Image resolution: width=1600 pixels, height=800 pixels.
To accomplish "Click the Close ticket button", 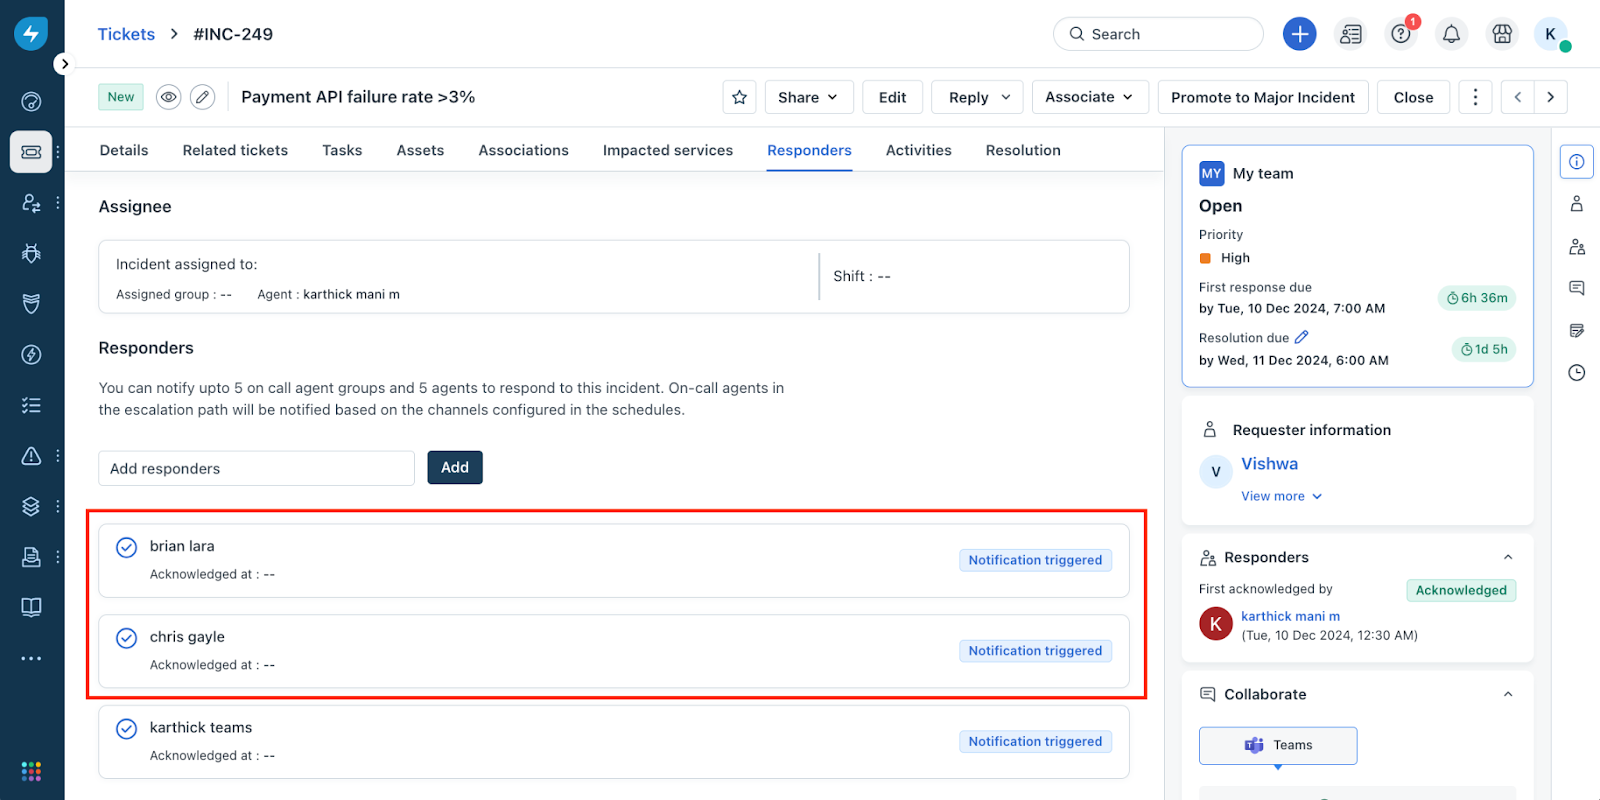I will pyautogui.click(x=1413, y=97).
